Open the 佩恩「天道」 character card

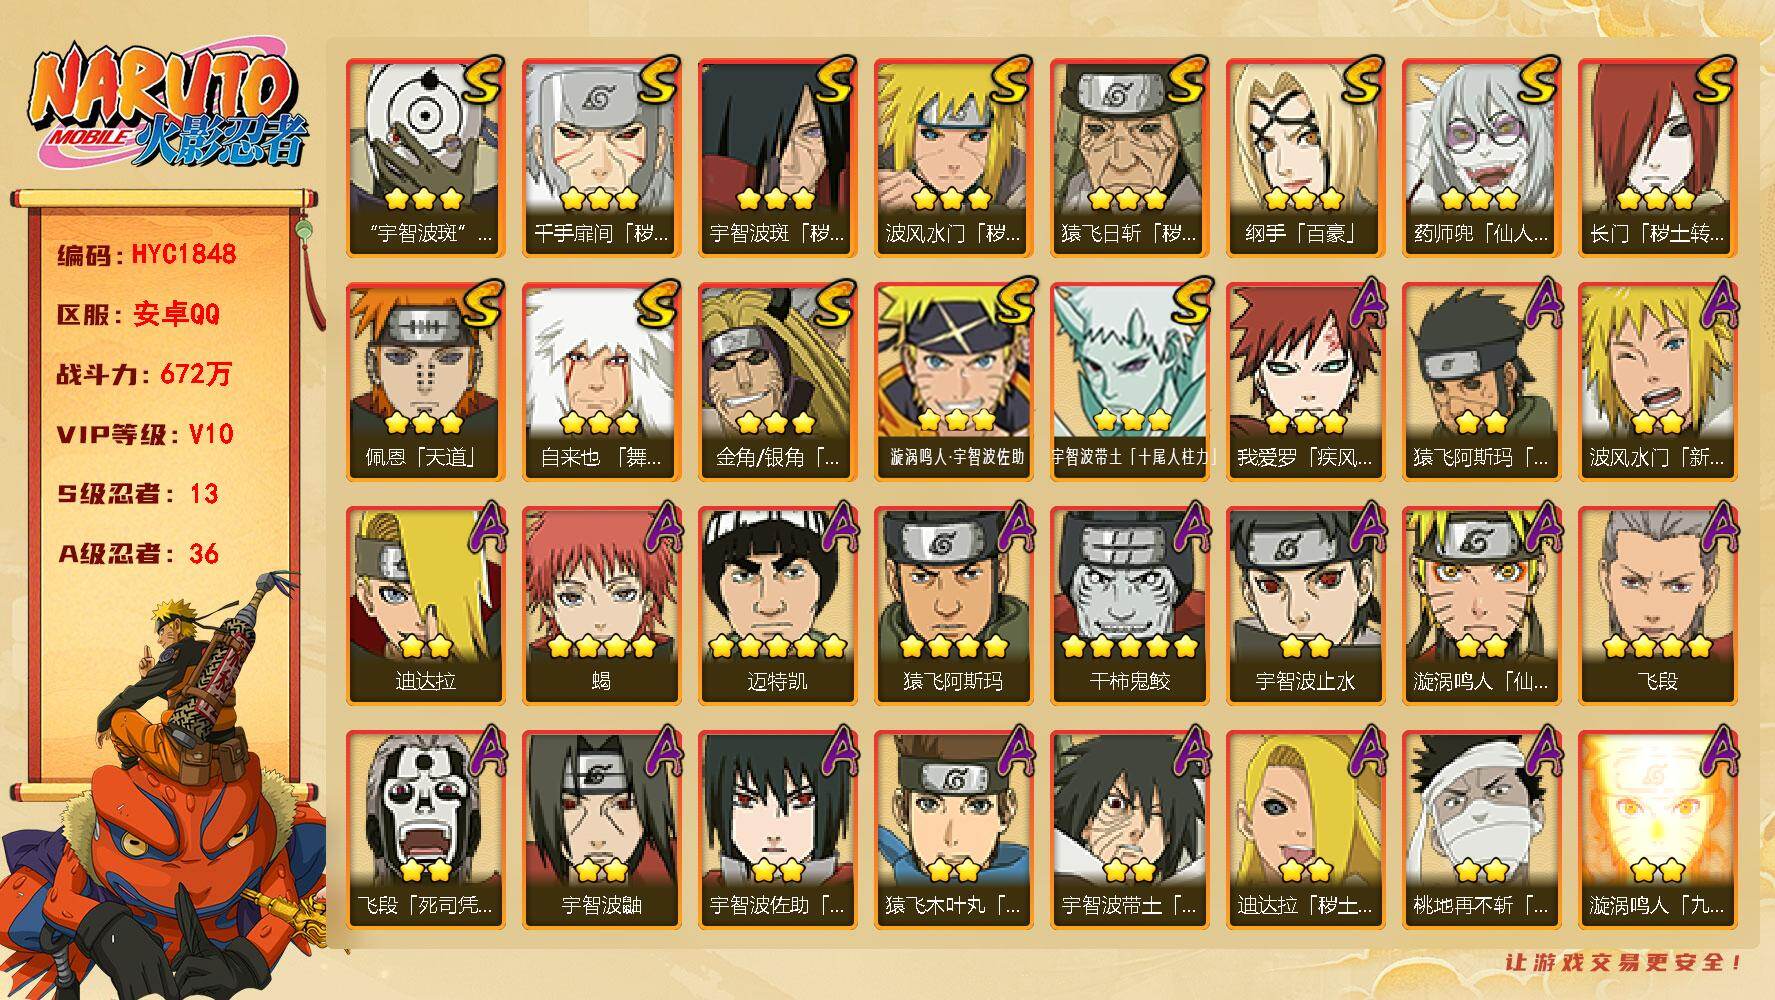click(x=425, y=382)
